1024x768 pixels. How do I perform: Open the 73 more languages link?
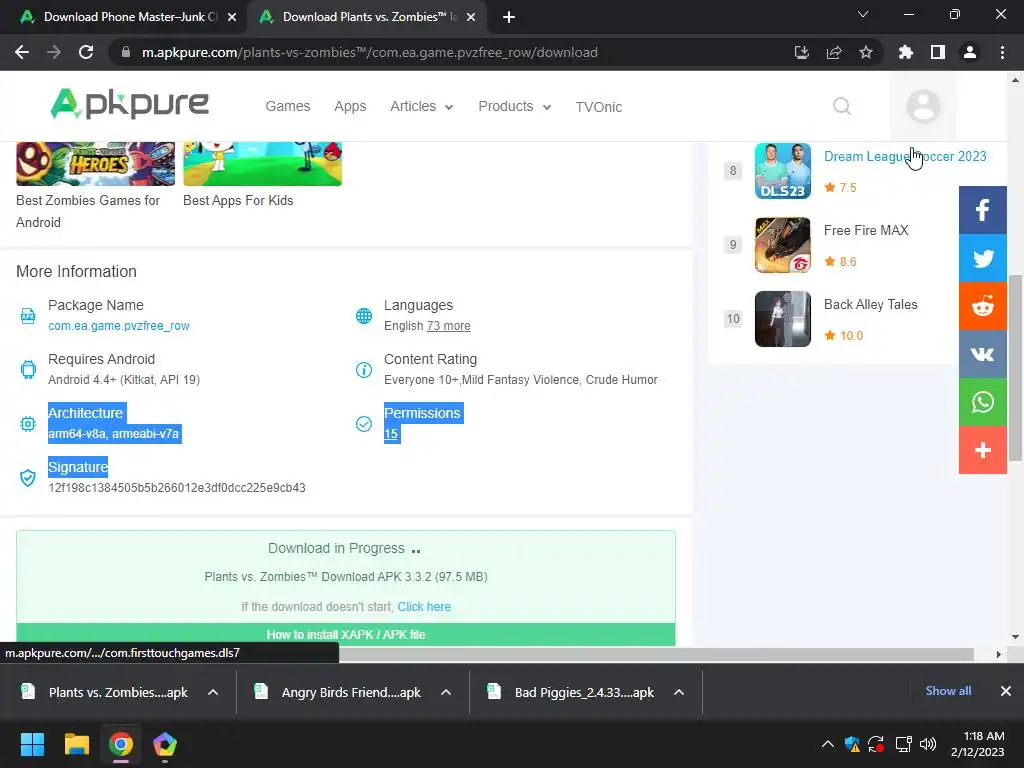[449, 326]
